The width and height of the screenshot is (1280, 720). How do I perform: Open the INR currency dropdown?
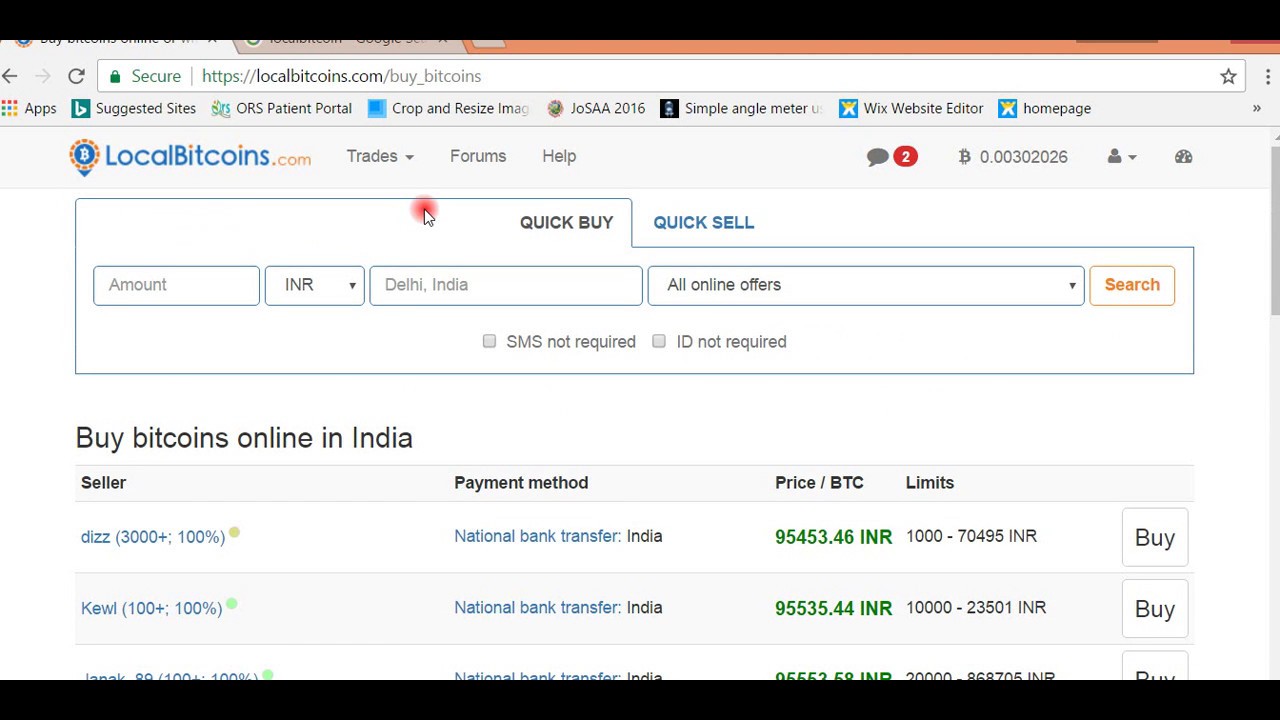coord(315,285)
